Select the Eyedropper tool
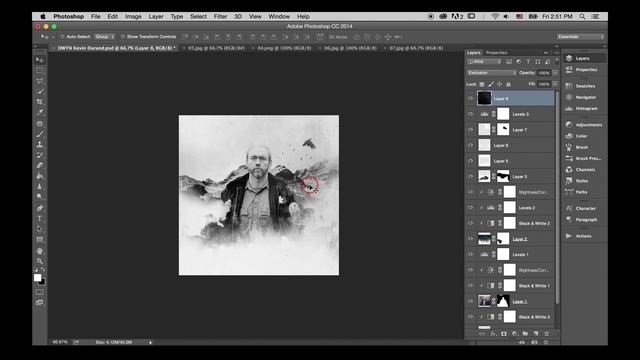Viewport: 640px width, 360px height. tap(40, 113)
